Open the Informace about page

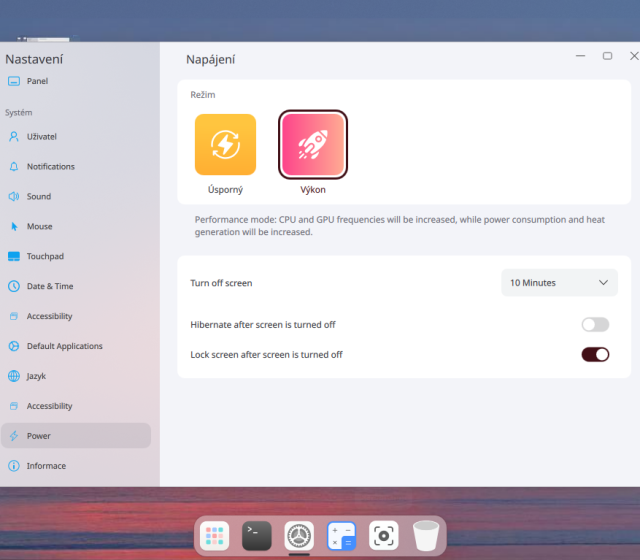(x=46, y=466)
